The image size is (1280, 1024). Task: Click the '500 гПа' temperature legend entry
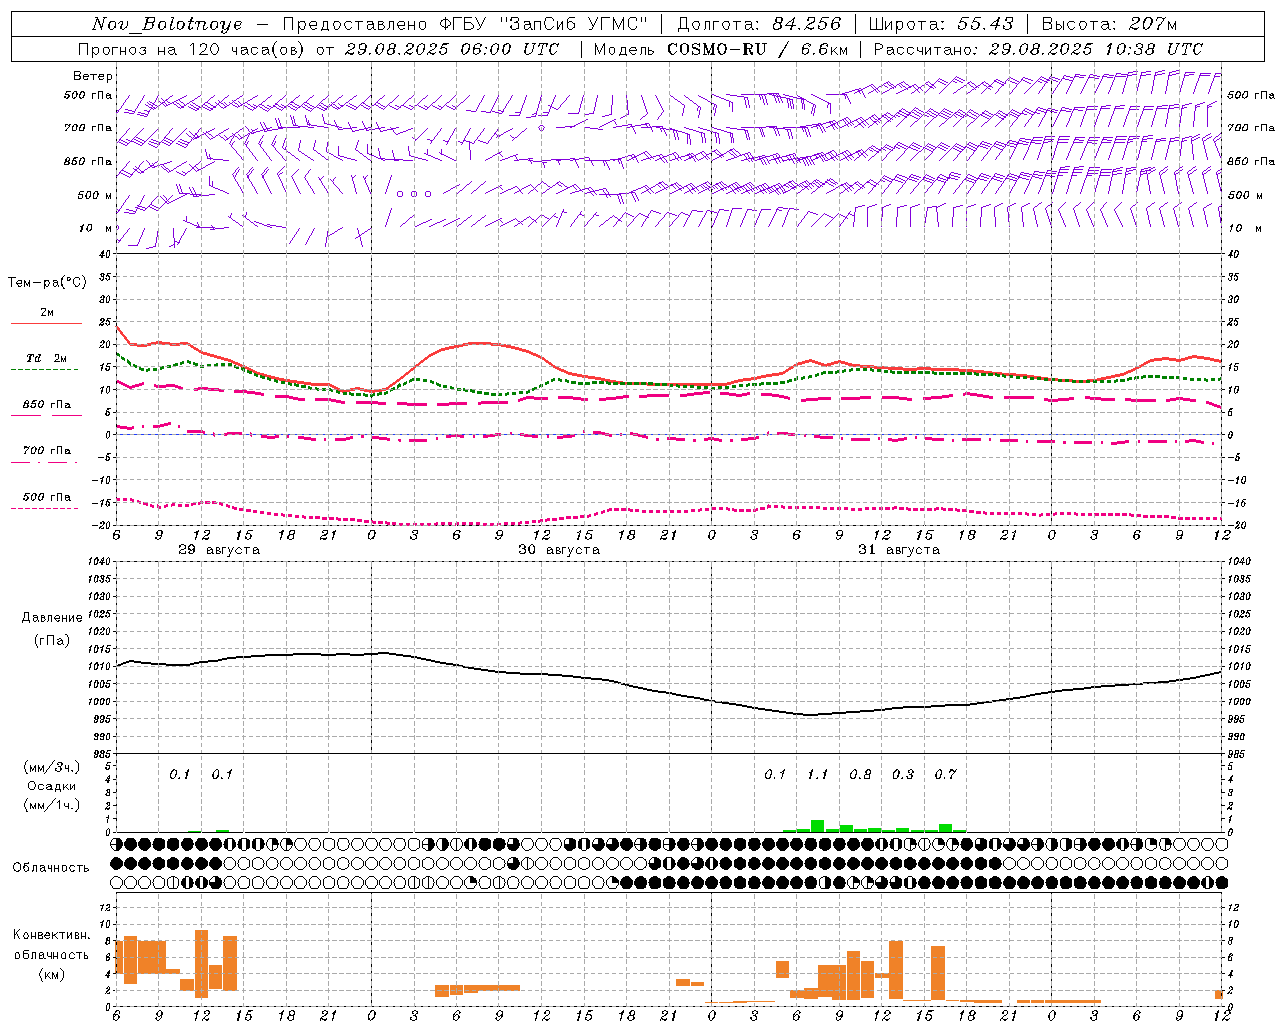click(47, 496)
